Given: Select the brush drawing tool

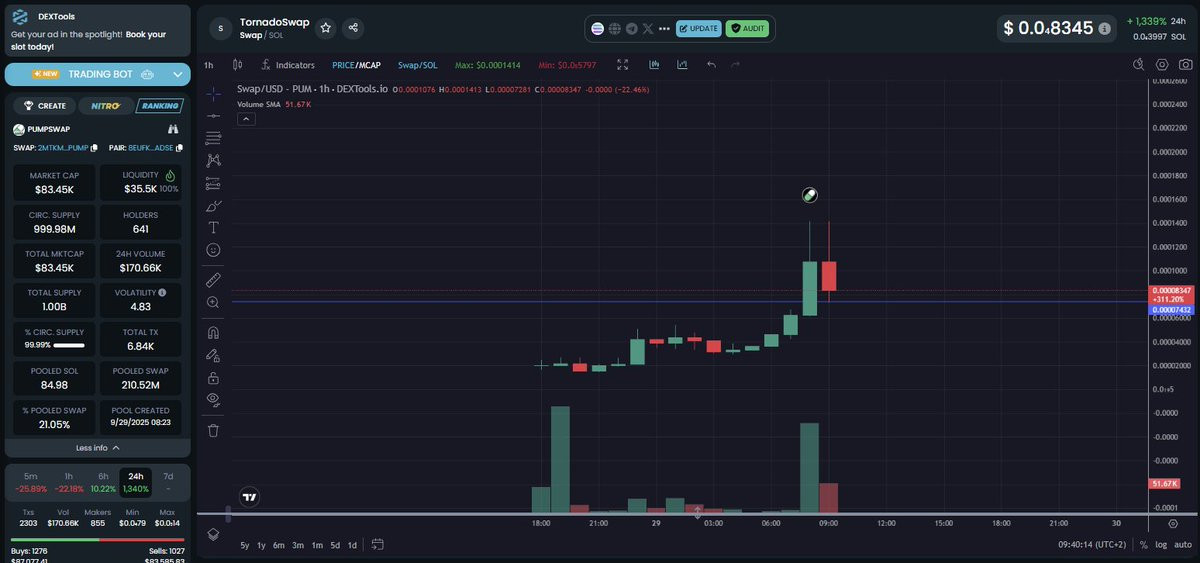Looking at the screenshot, I should coord(213,205).
